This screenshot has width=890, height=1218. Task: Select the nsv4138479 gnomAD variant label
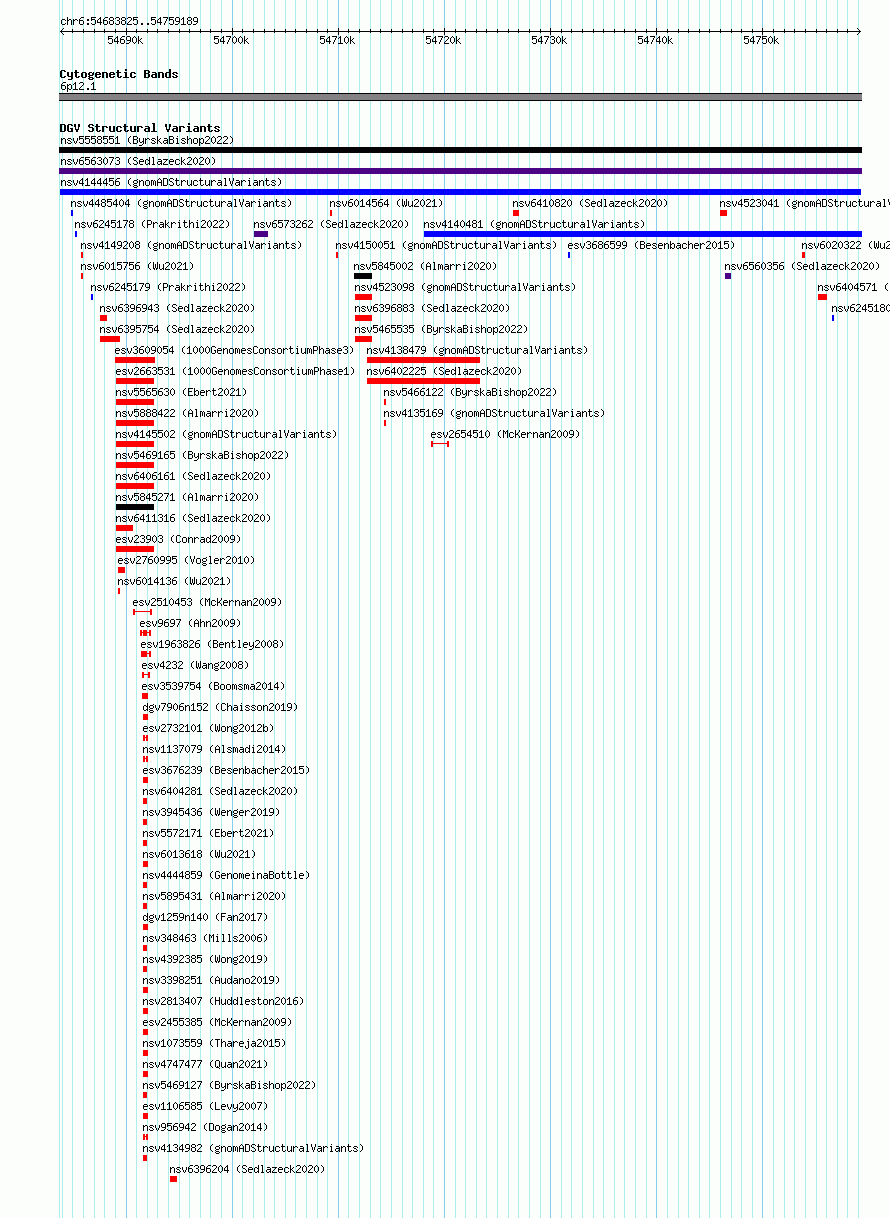coord(478,350)
